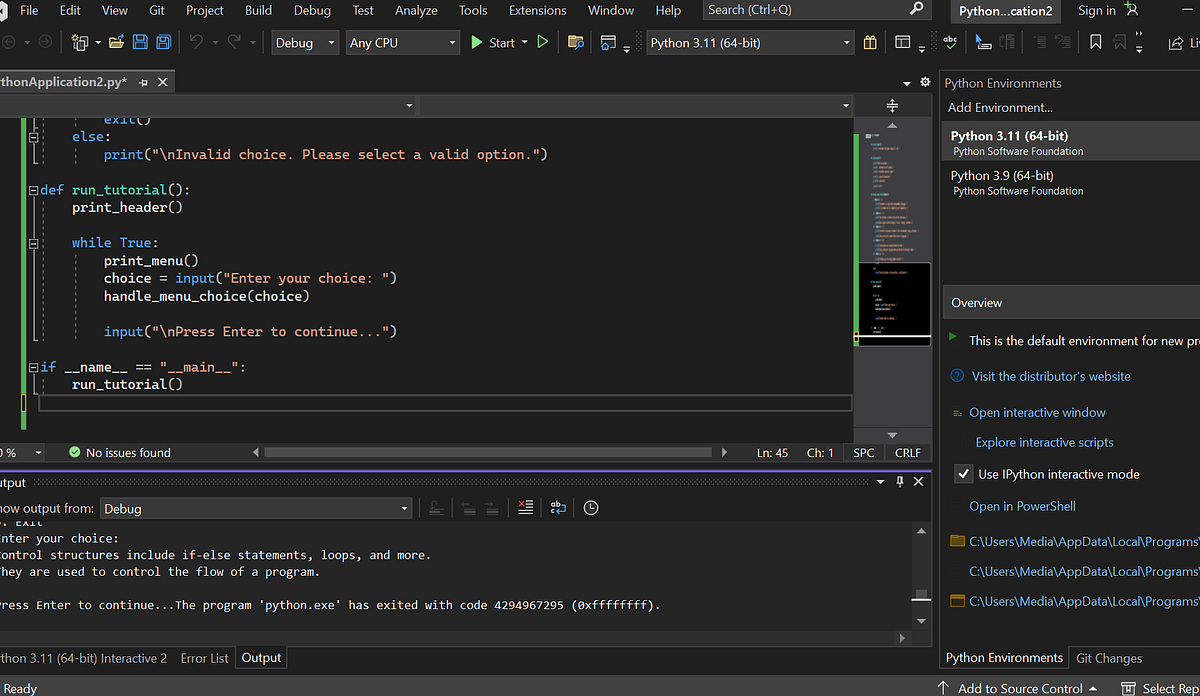Uncheck Use IPython interactive mode
The height and width of the screenshot is (696, 1200).
(963, 474)
